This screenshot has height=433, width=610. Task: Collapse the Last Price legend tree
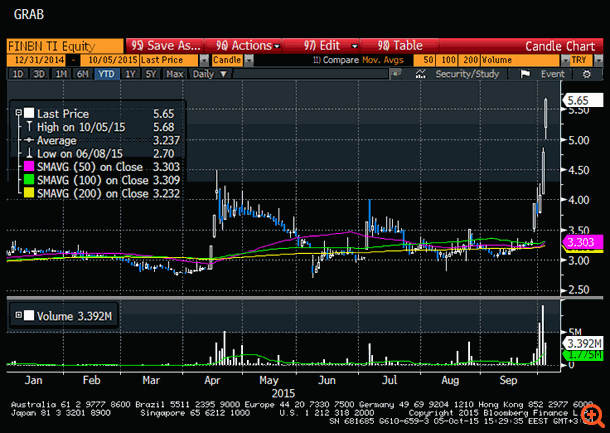pyautogui.click(x=17, y=113)
